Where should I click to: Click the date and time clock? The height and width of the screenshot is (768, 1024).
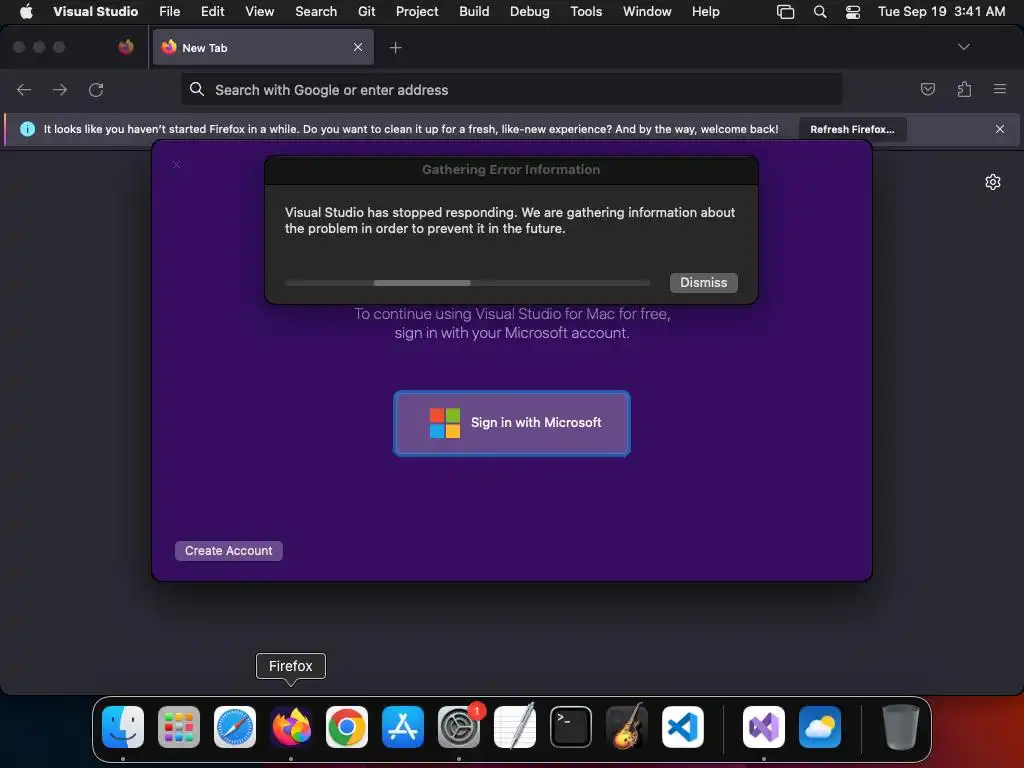click(x=941, y=12)
